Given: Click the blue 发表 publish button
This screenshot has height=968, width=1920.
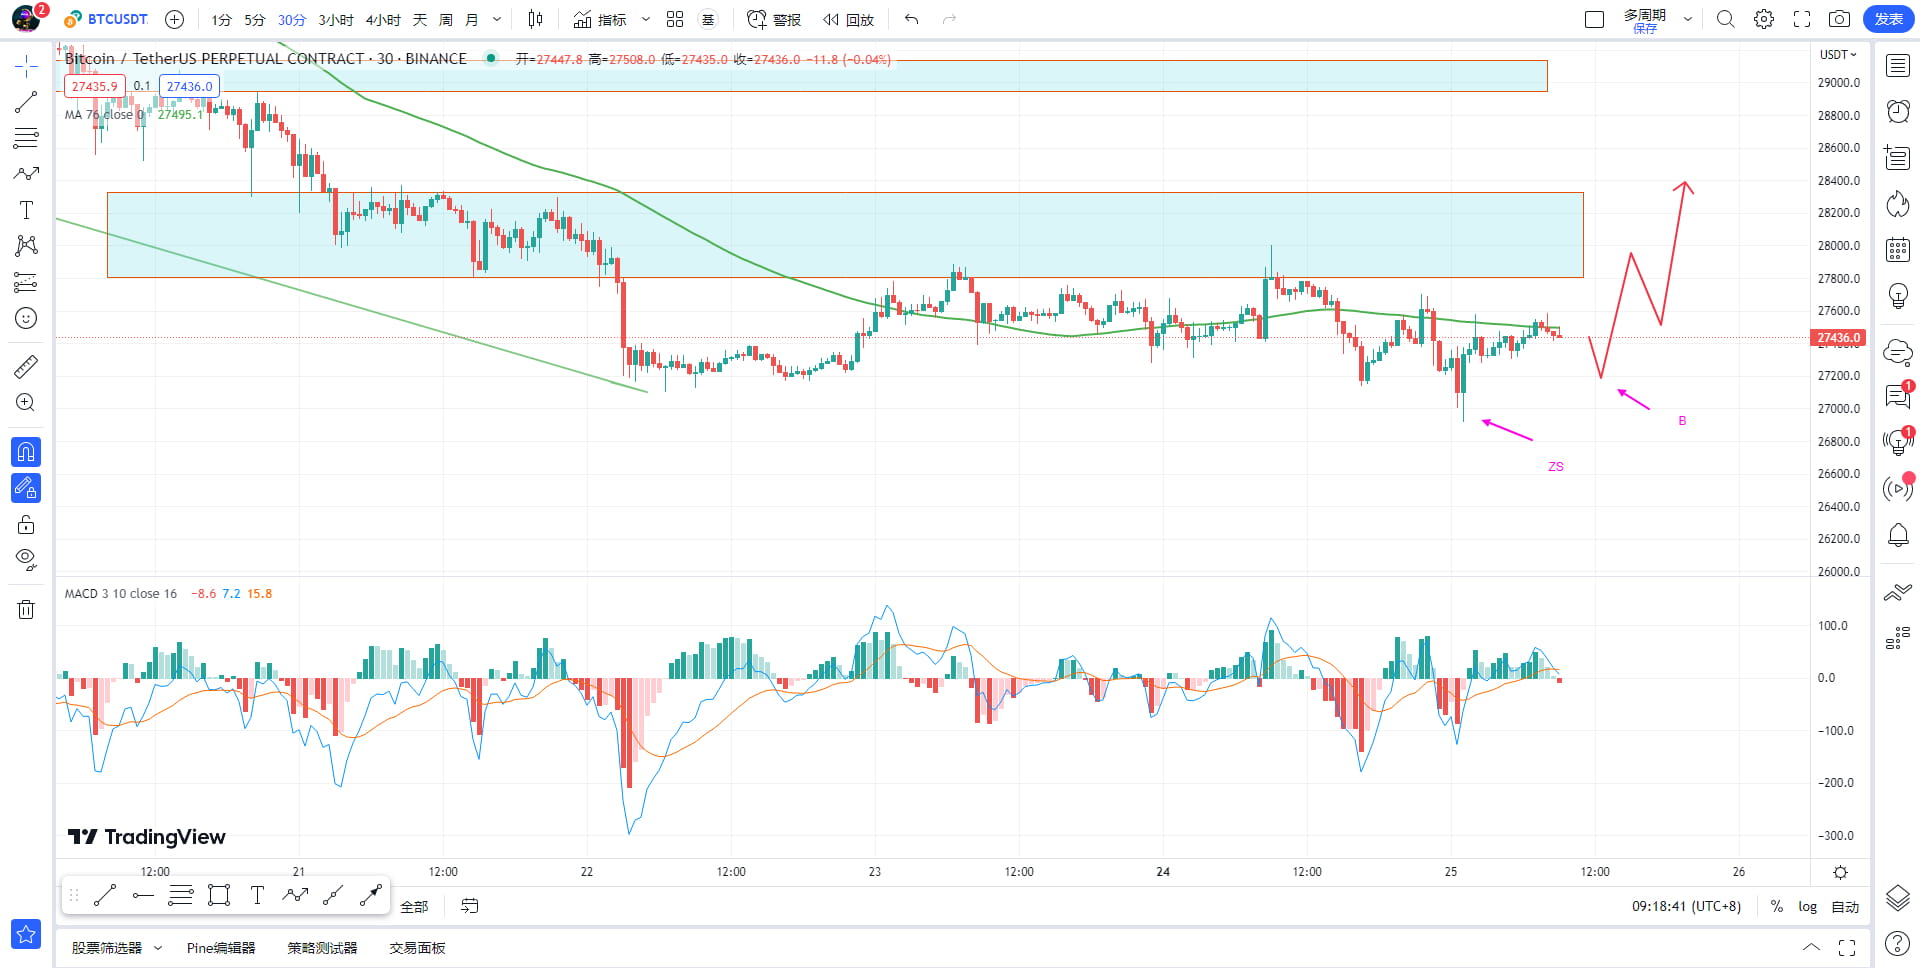Looking at the screenshot, I should click(x=1889, y=19).
